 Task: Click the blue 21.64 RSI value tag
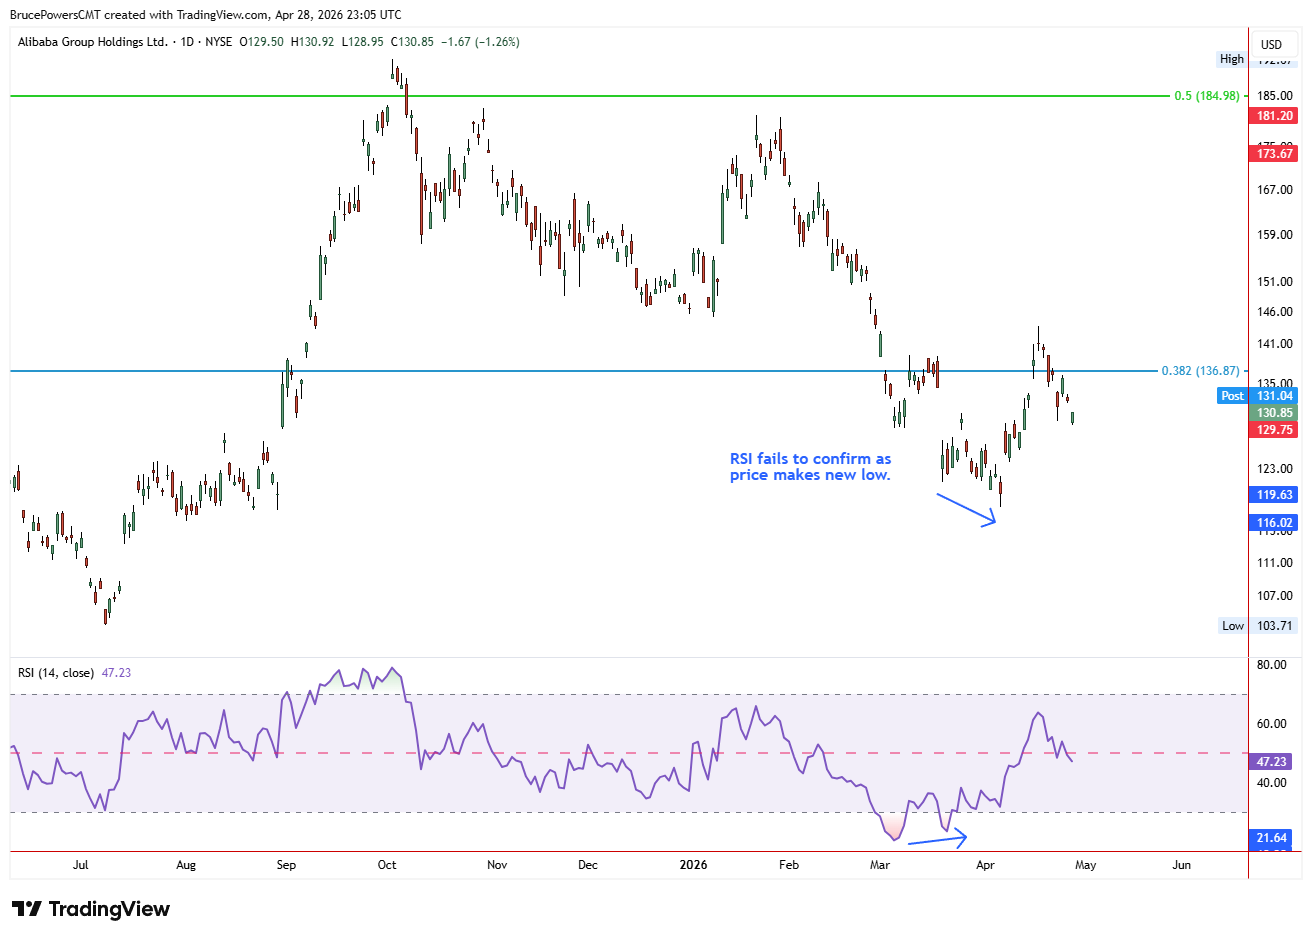(x=1272, y=838)
